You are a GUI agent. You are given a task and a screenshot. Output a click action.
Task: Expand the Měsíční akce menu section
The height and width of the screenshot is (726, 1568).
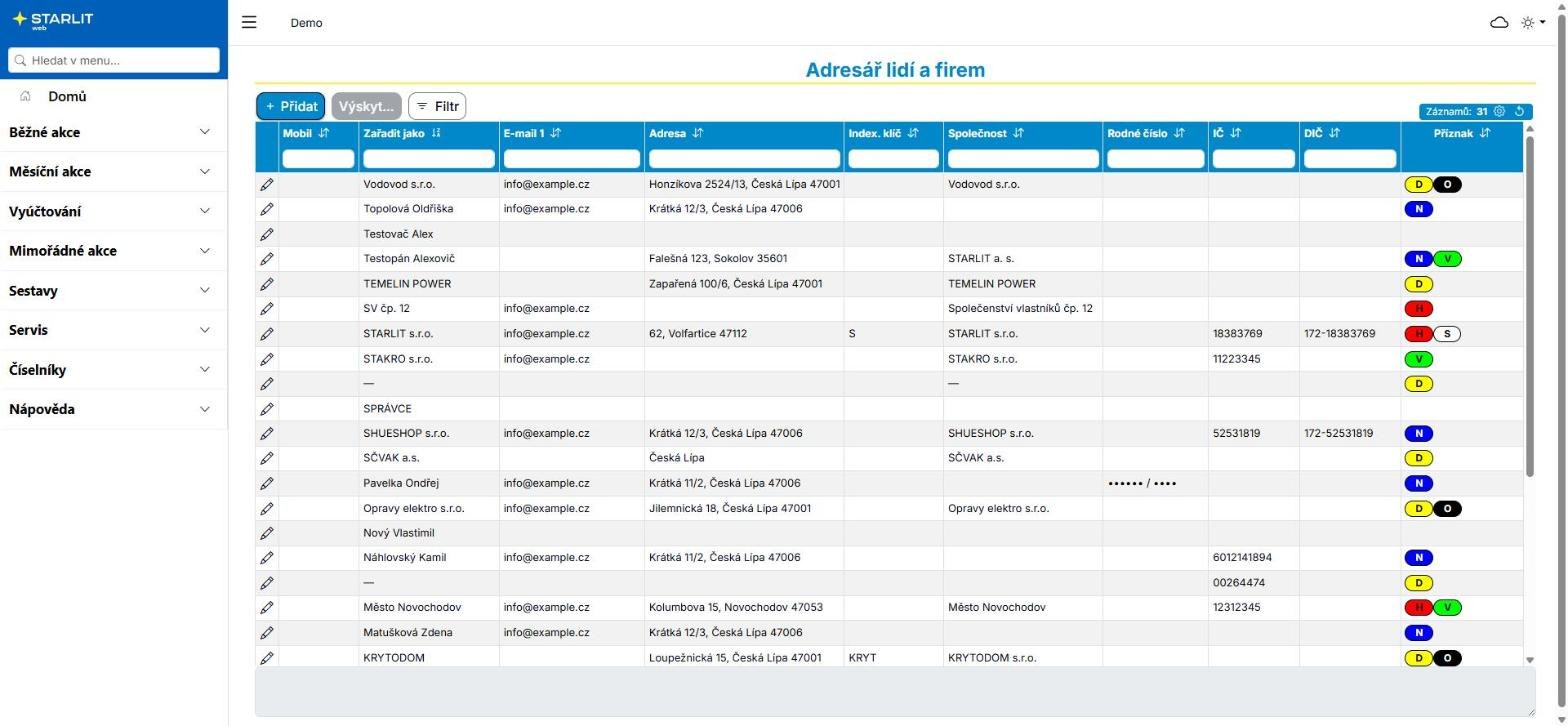pyautogui.click(x=113, y=172)
